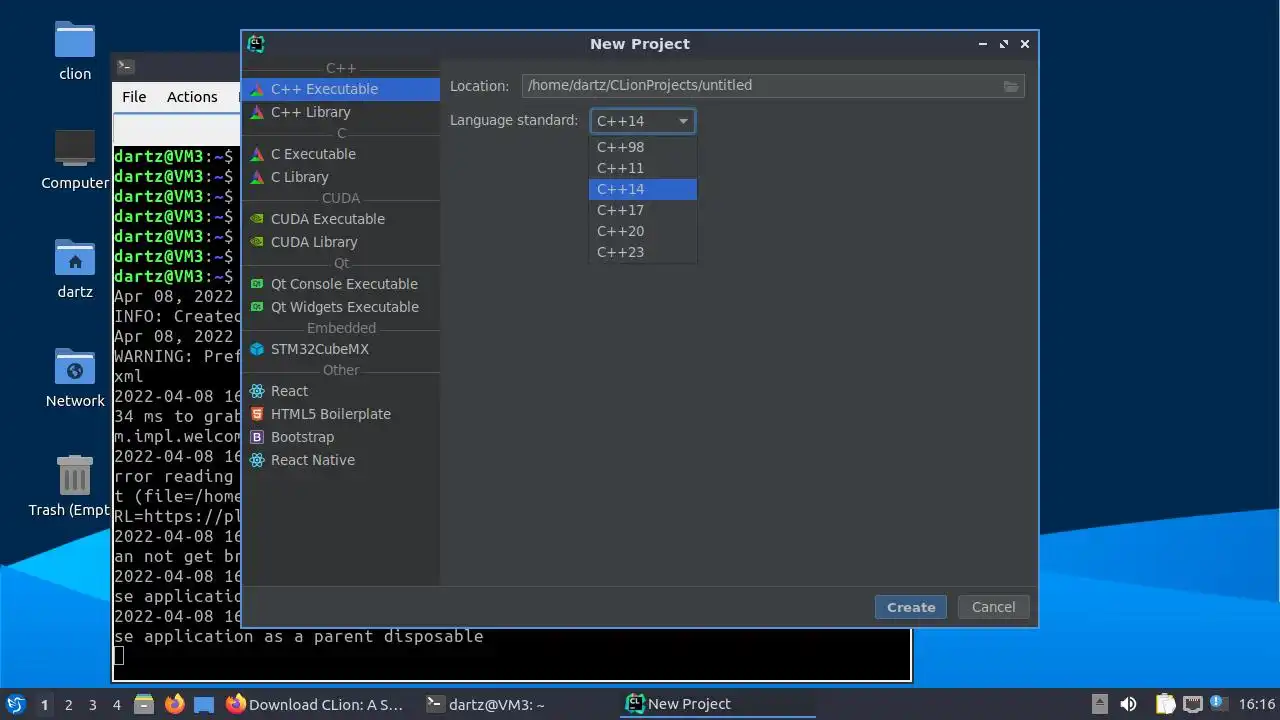
Task: Select C Executable project type
Action: tap(340, 154)
